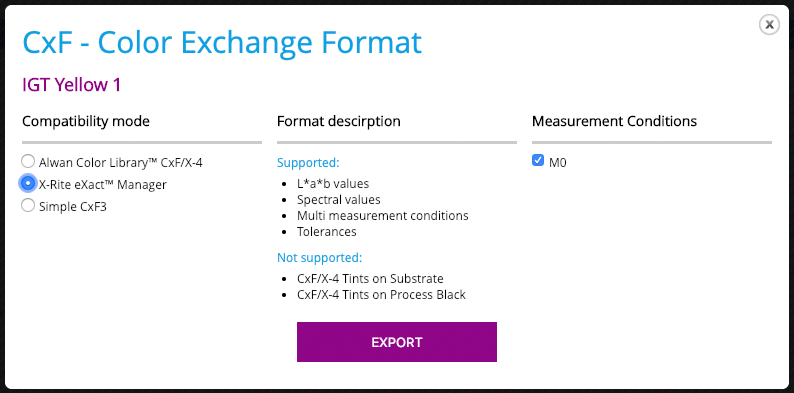Viewport: 794px width, 393px height.
Task: Click the blue Not supported: label
Action: tap(320, 258)
